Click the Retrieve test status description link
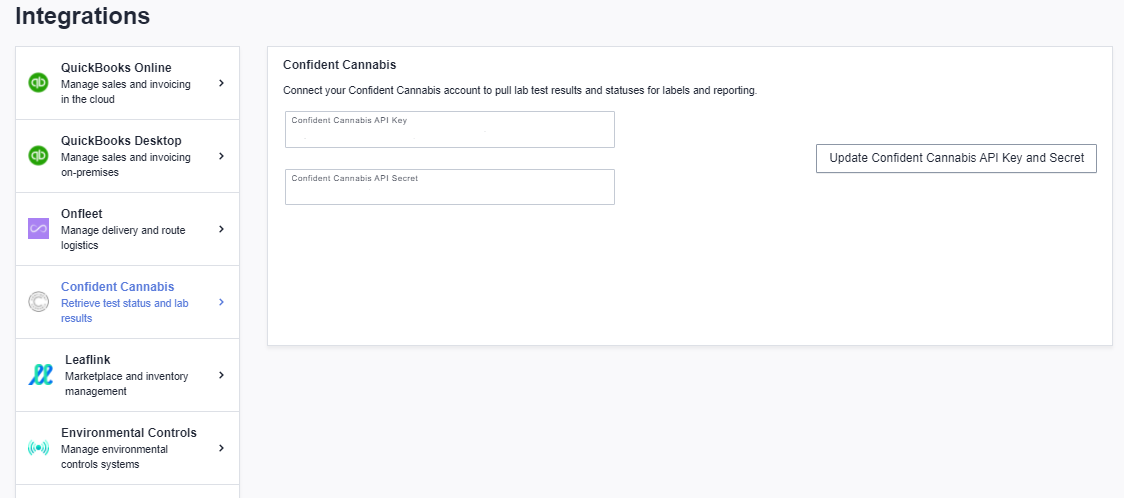Viewport: 1124px width, 498px height. 125,310
